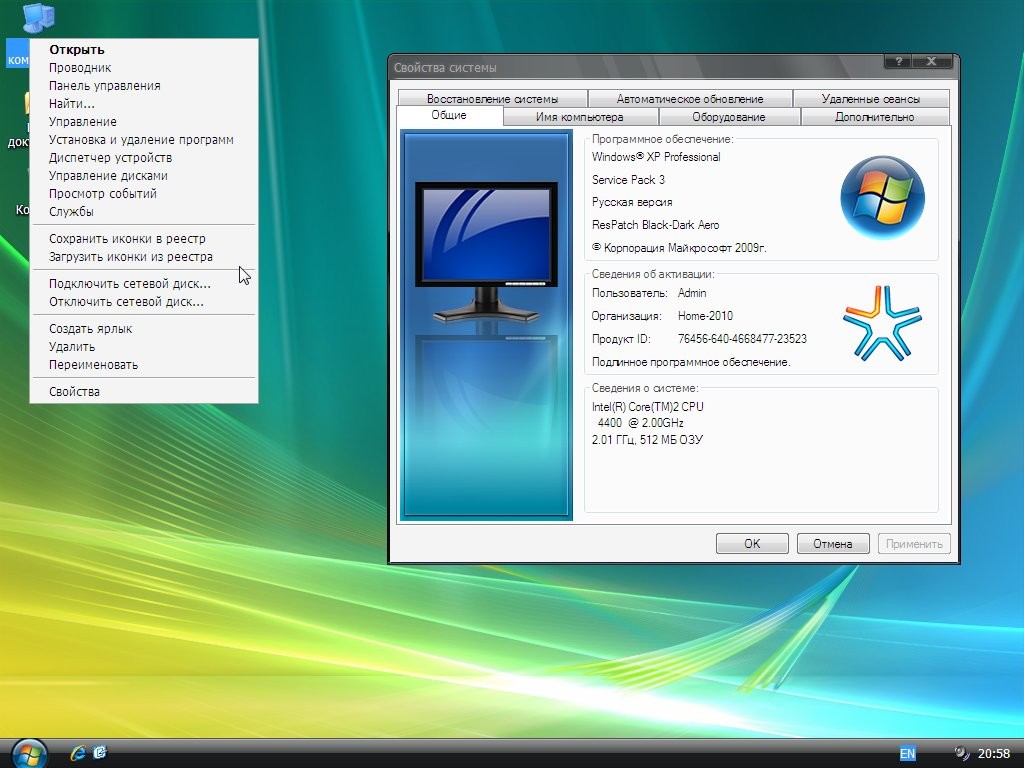Open the Дополнительно tab
The image size is (1024, 768).
(874, 117)
